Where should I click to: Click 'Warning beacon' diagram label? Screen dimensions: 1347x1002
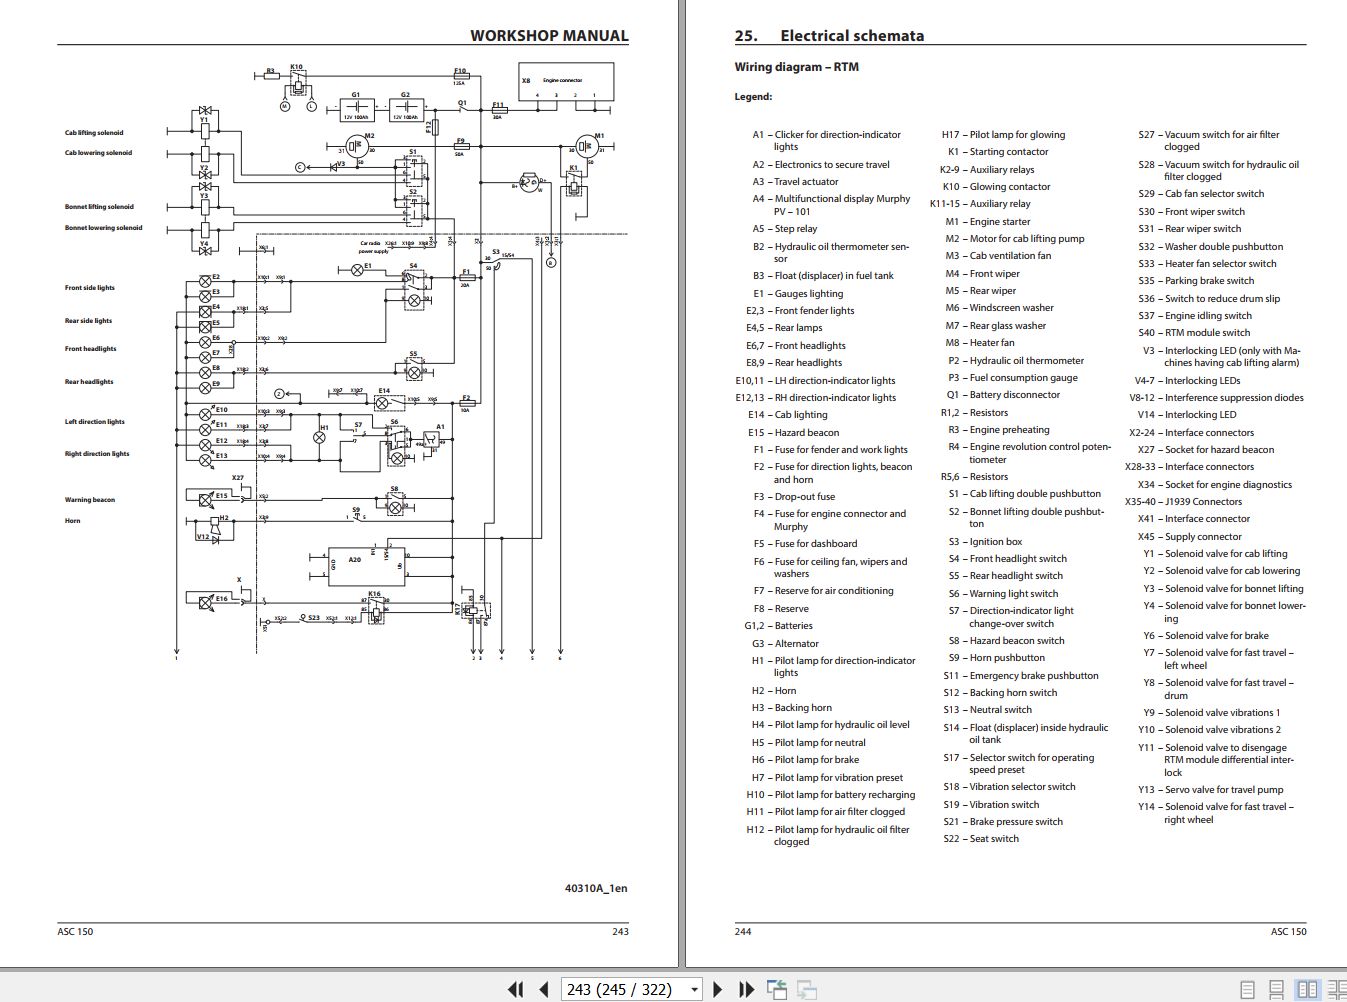click(90, 500)
